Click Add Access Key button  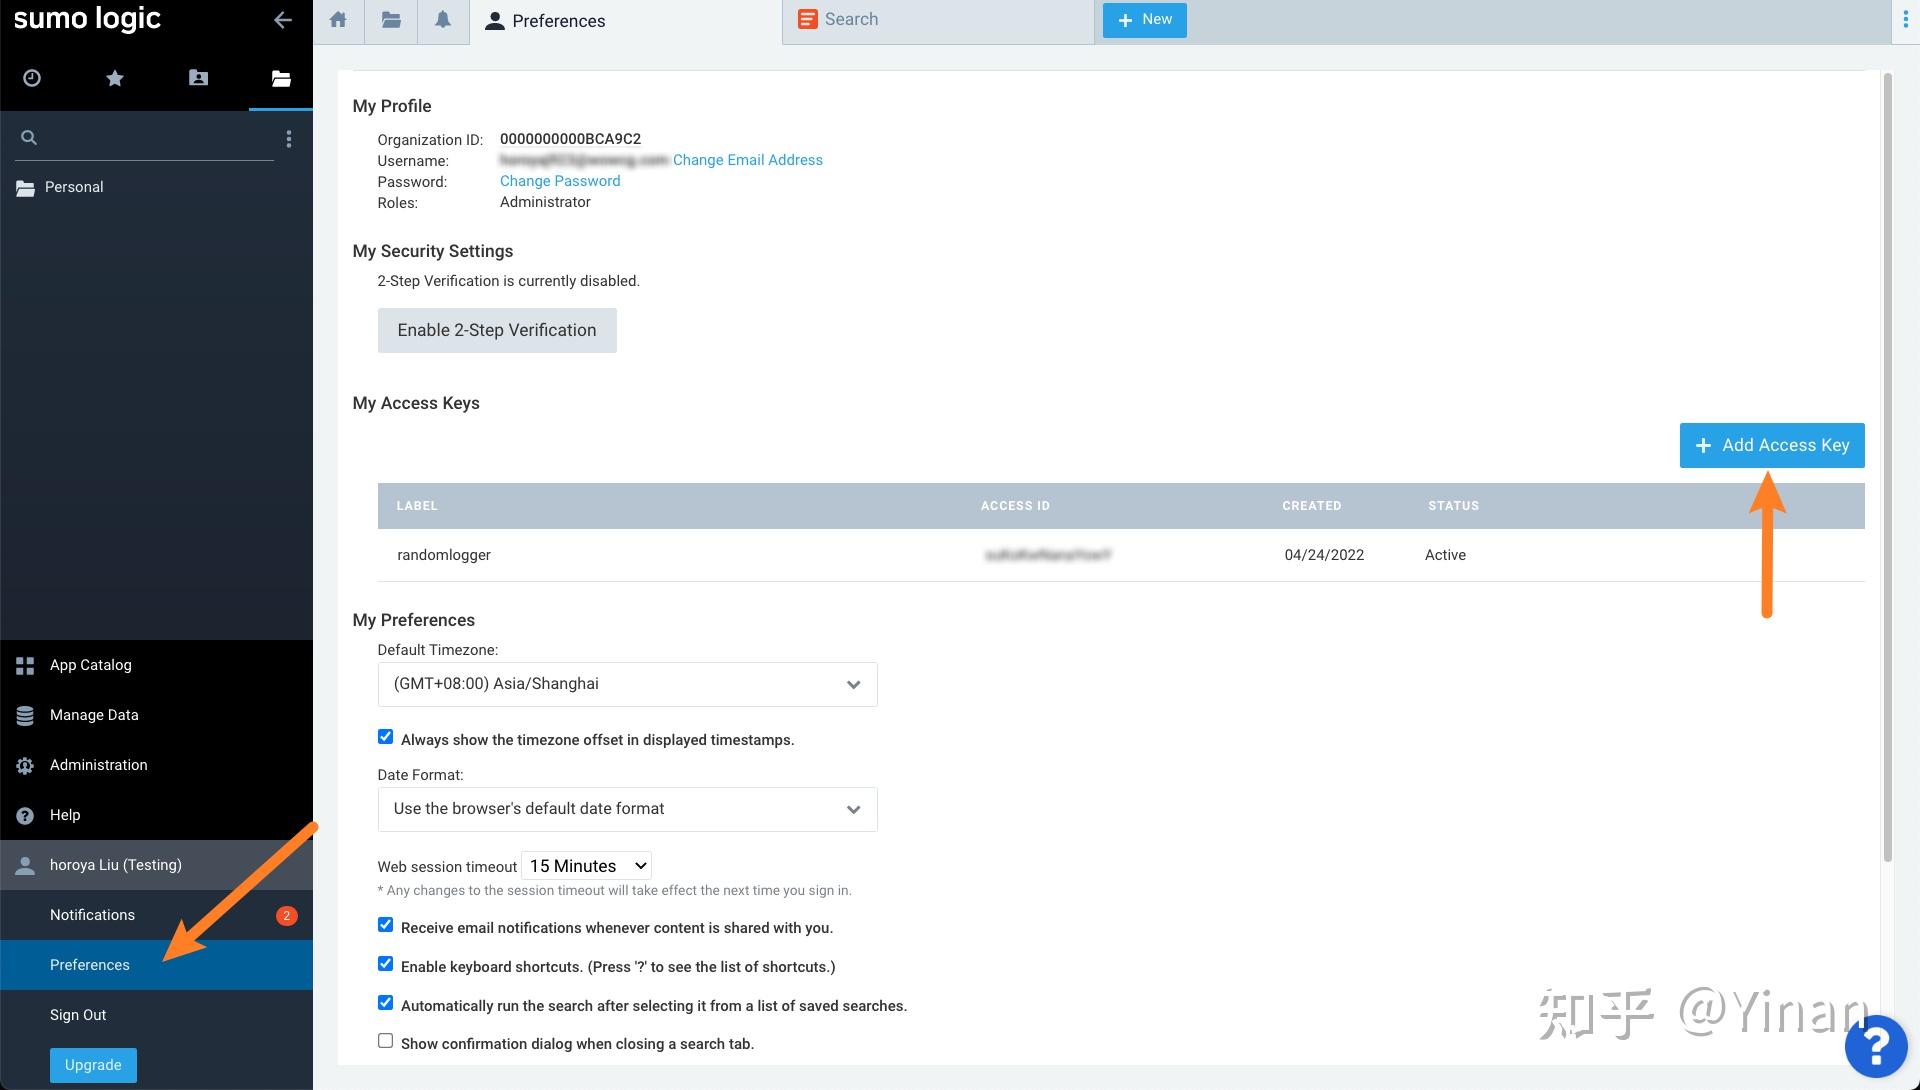(x=1771, y=445)
